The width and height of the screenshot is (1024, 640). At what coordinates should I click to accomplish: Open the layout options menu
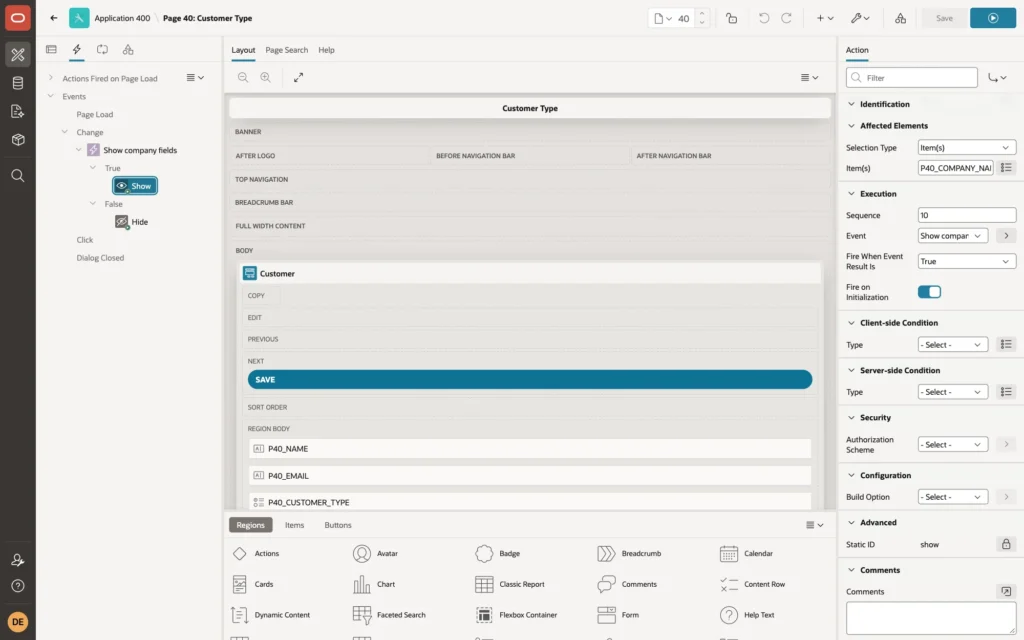[x=809, y=77]
